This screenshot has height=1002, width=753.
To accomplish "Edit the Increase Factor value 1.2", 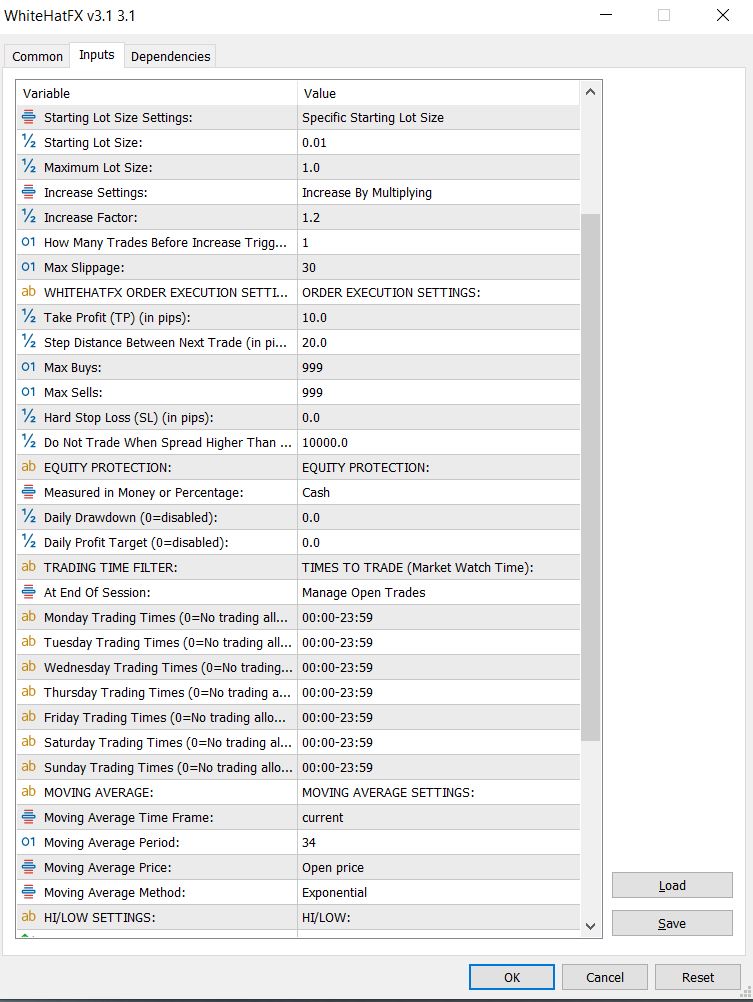I will pyautogui.click(x=439, y=217).
